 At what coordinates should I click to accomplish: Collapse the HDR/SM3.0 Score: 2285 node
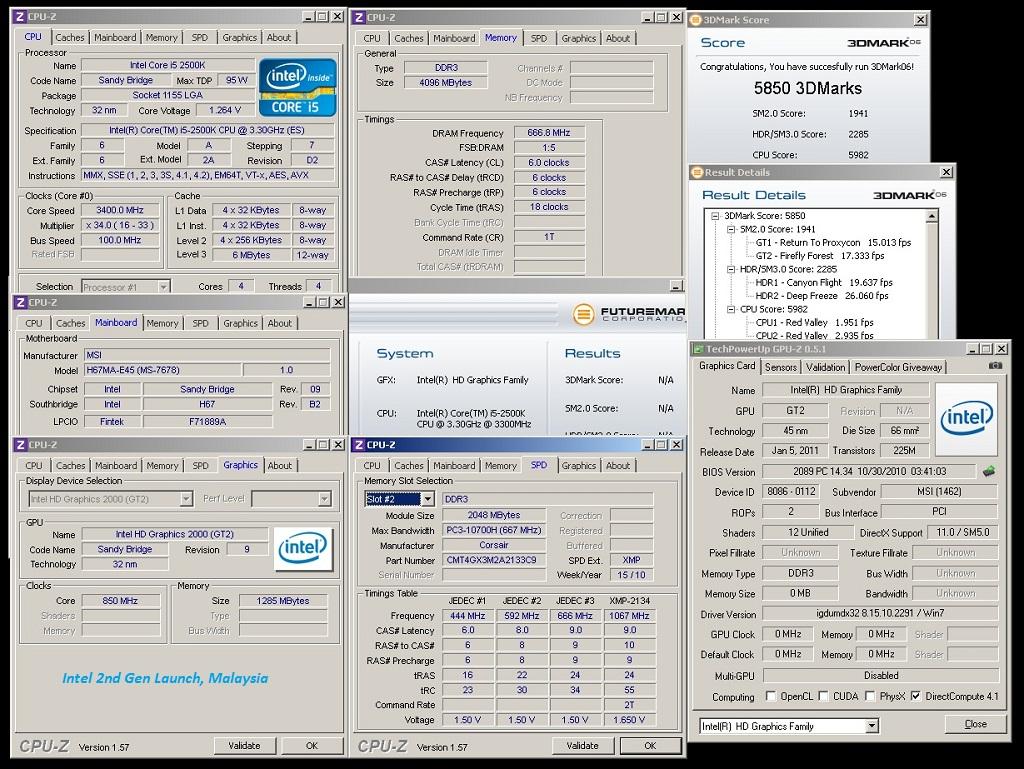pos(731,269)
